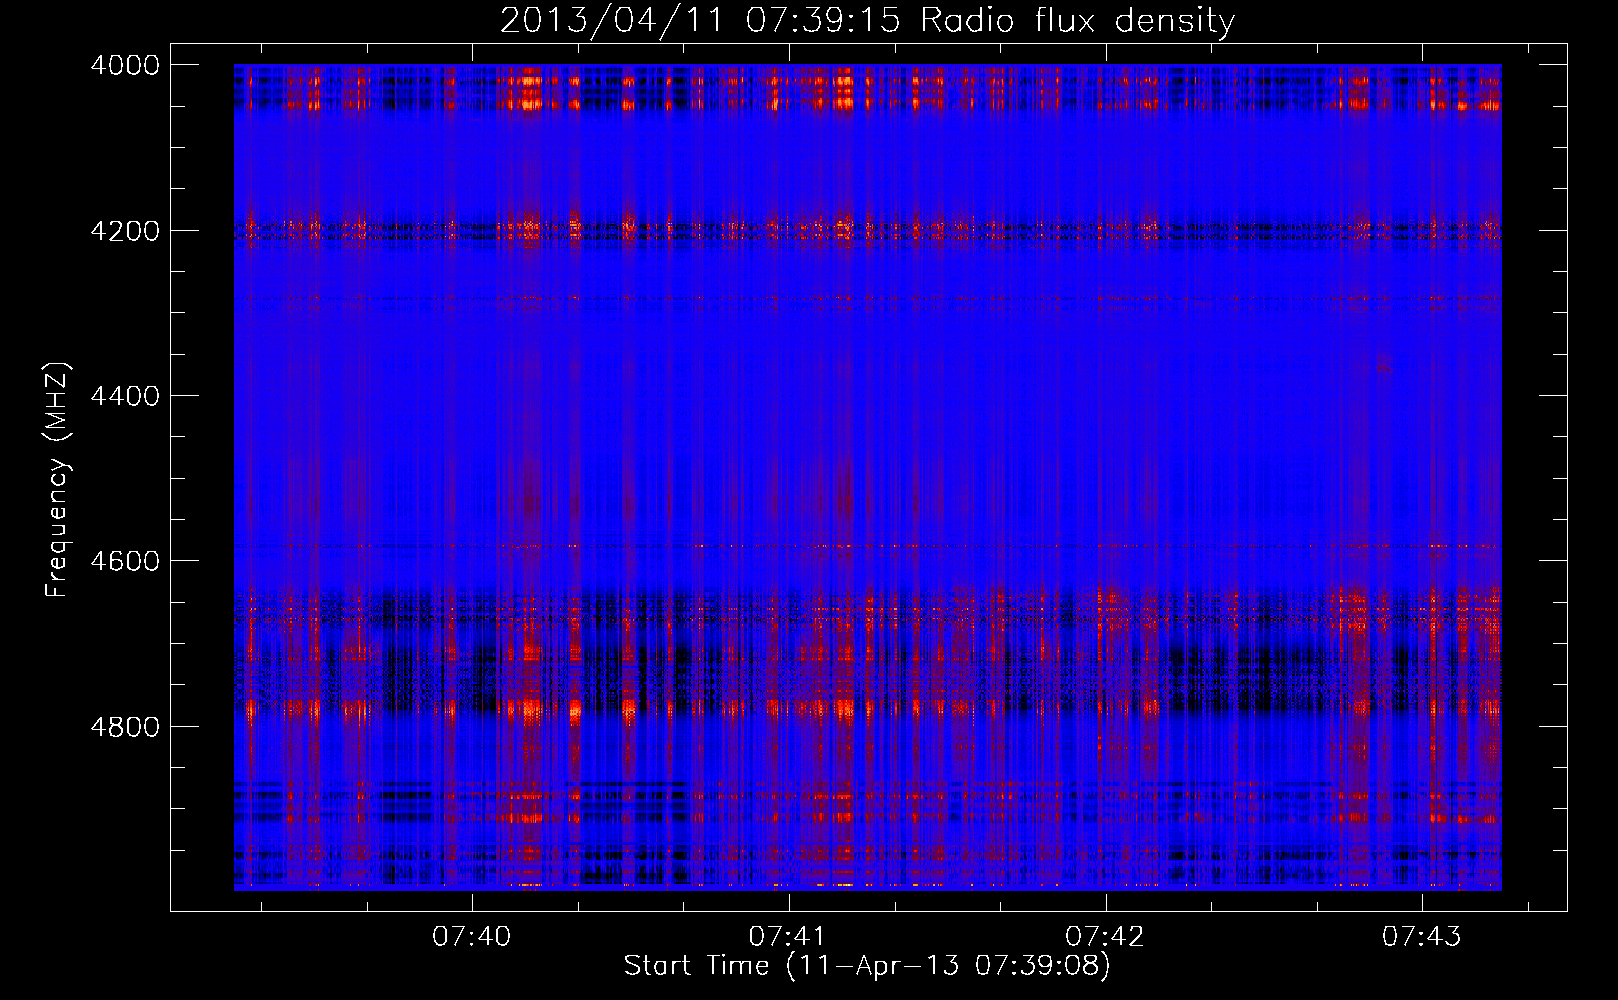Select the '4800' frequency axis label
The height and width of the screenshot is (1000, 1618).
tap(125, 727)
